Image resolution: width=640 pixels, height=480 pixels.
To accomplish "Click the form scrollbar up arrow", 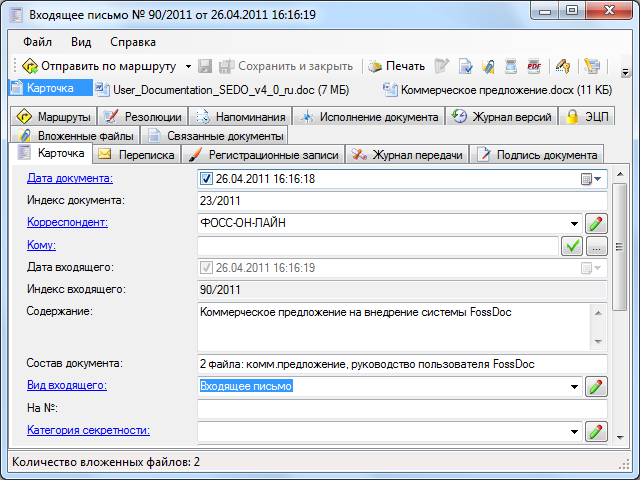I will point(620,174).
